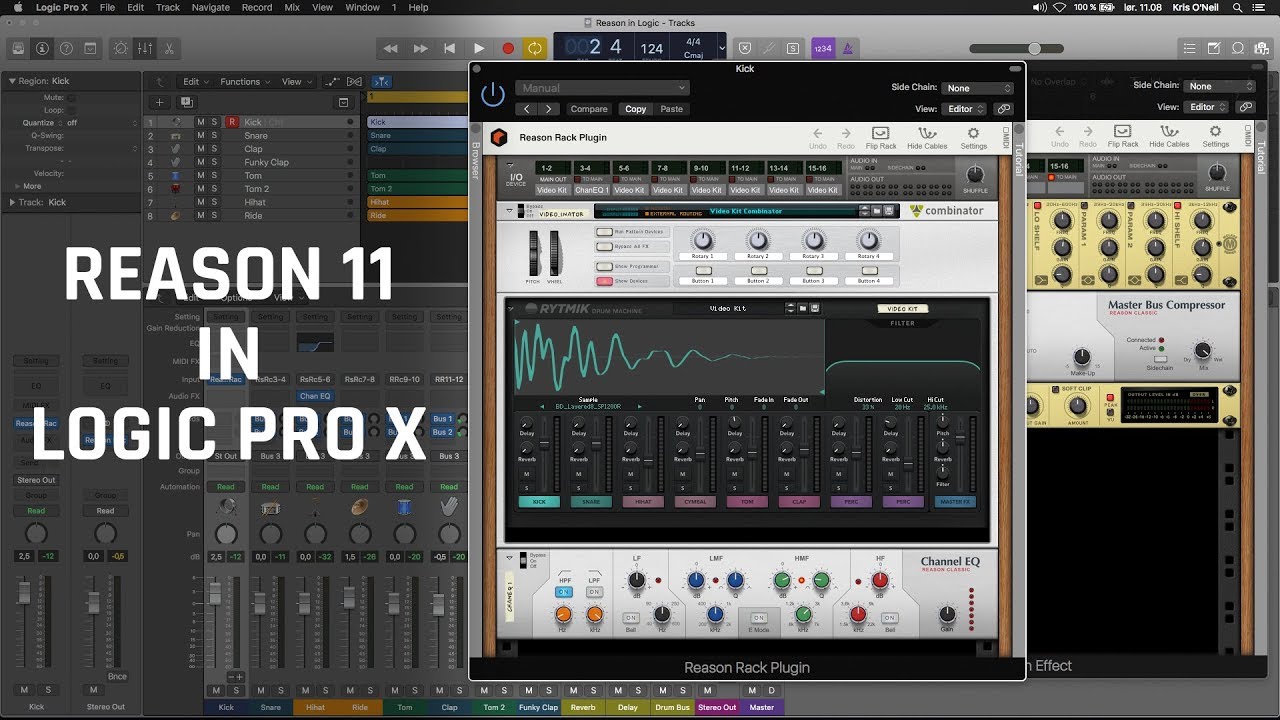
Task: Open the View Editor dropdown in Kick window
Action: click(x=966, y=109)
